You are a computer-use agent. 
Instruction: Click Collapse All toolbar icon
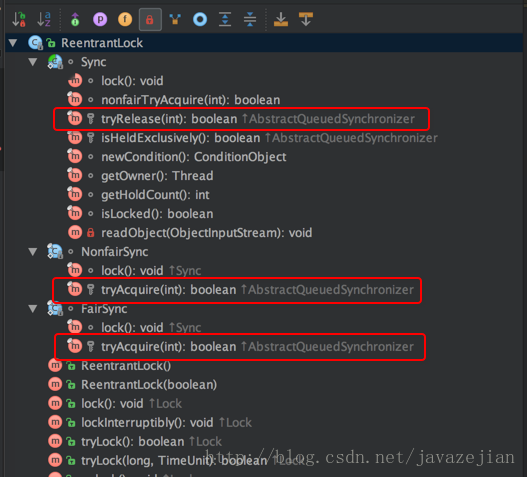(250, 19)
